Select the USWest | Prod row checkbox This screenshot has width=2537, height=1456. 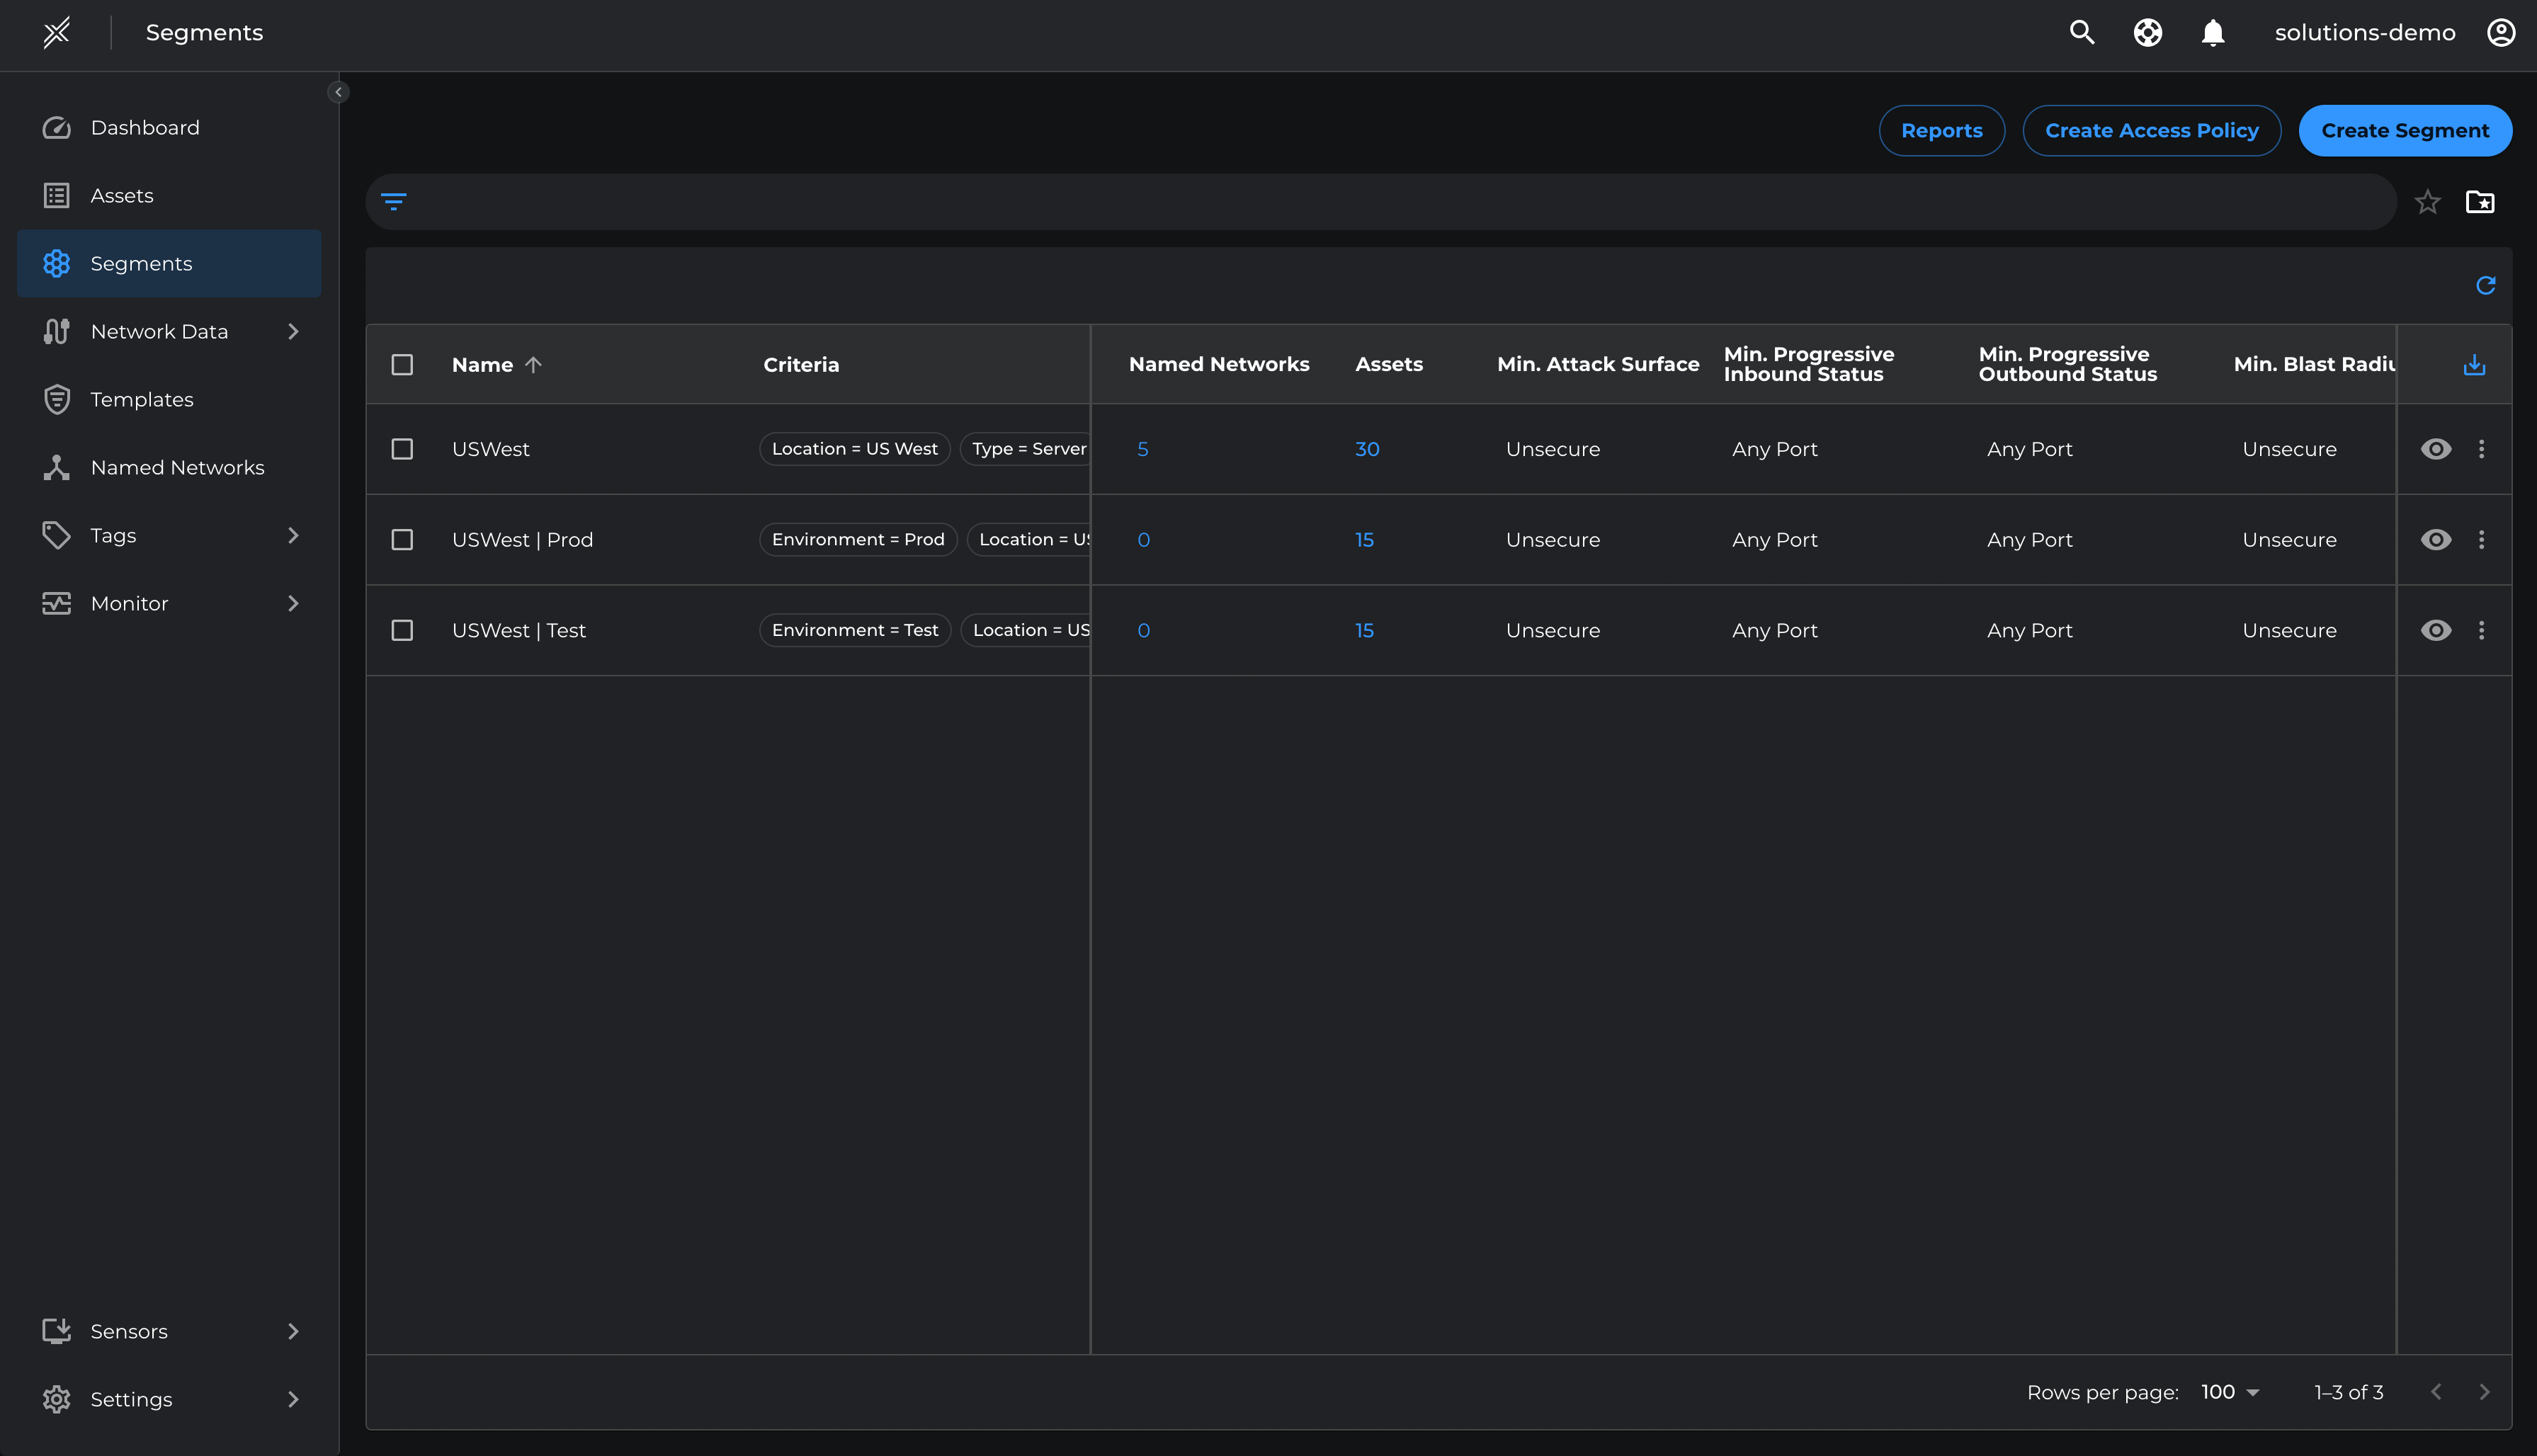[402, 540]
